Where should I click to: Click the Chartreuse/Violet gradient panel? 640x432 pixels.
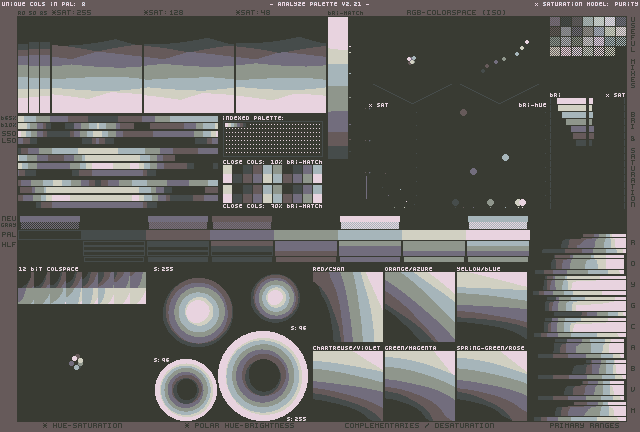pos(348,386)
